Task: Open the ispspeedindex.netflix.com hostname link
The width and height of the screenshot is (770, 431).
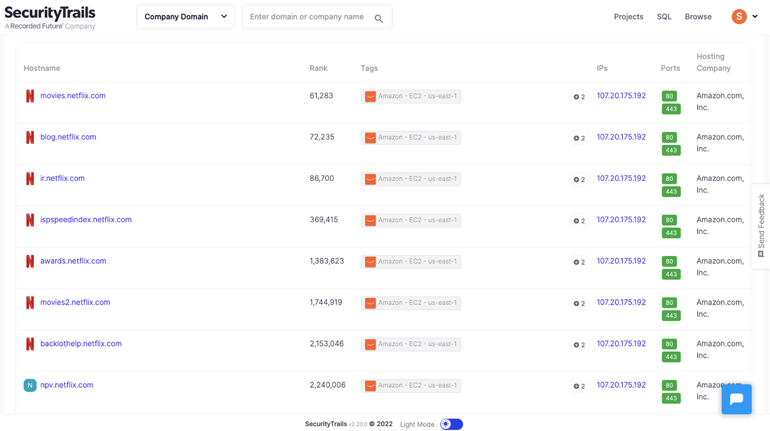Action: [86, 219]
